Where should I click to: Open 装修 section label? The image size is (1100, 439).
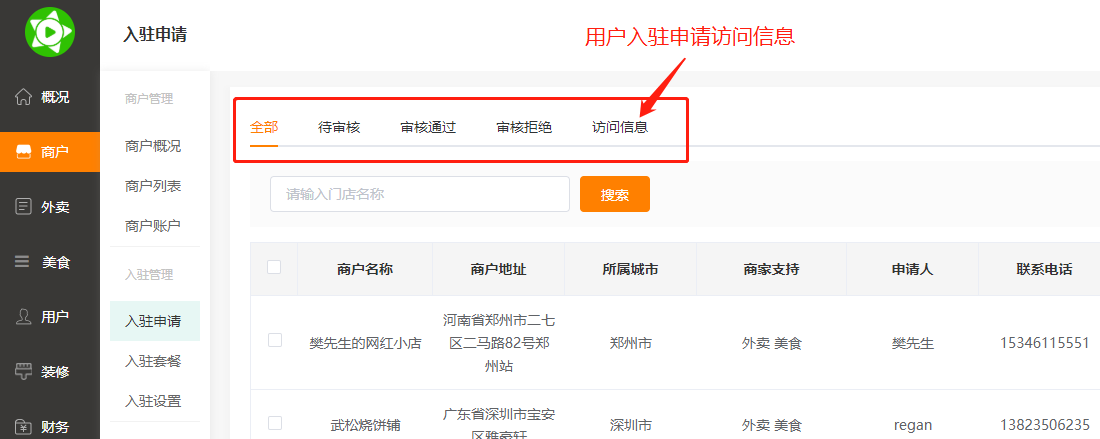tap(55, 372)
